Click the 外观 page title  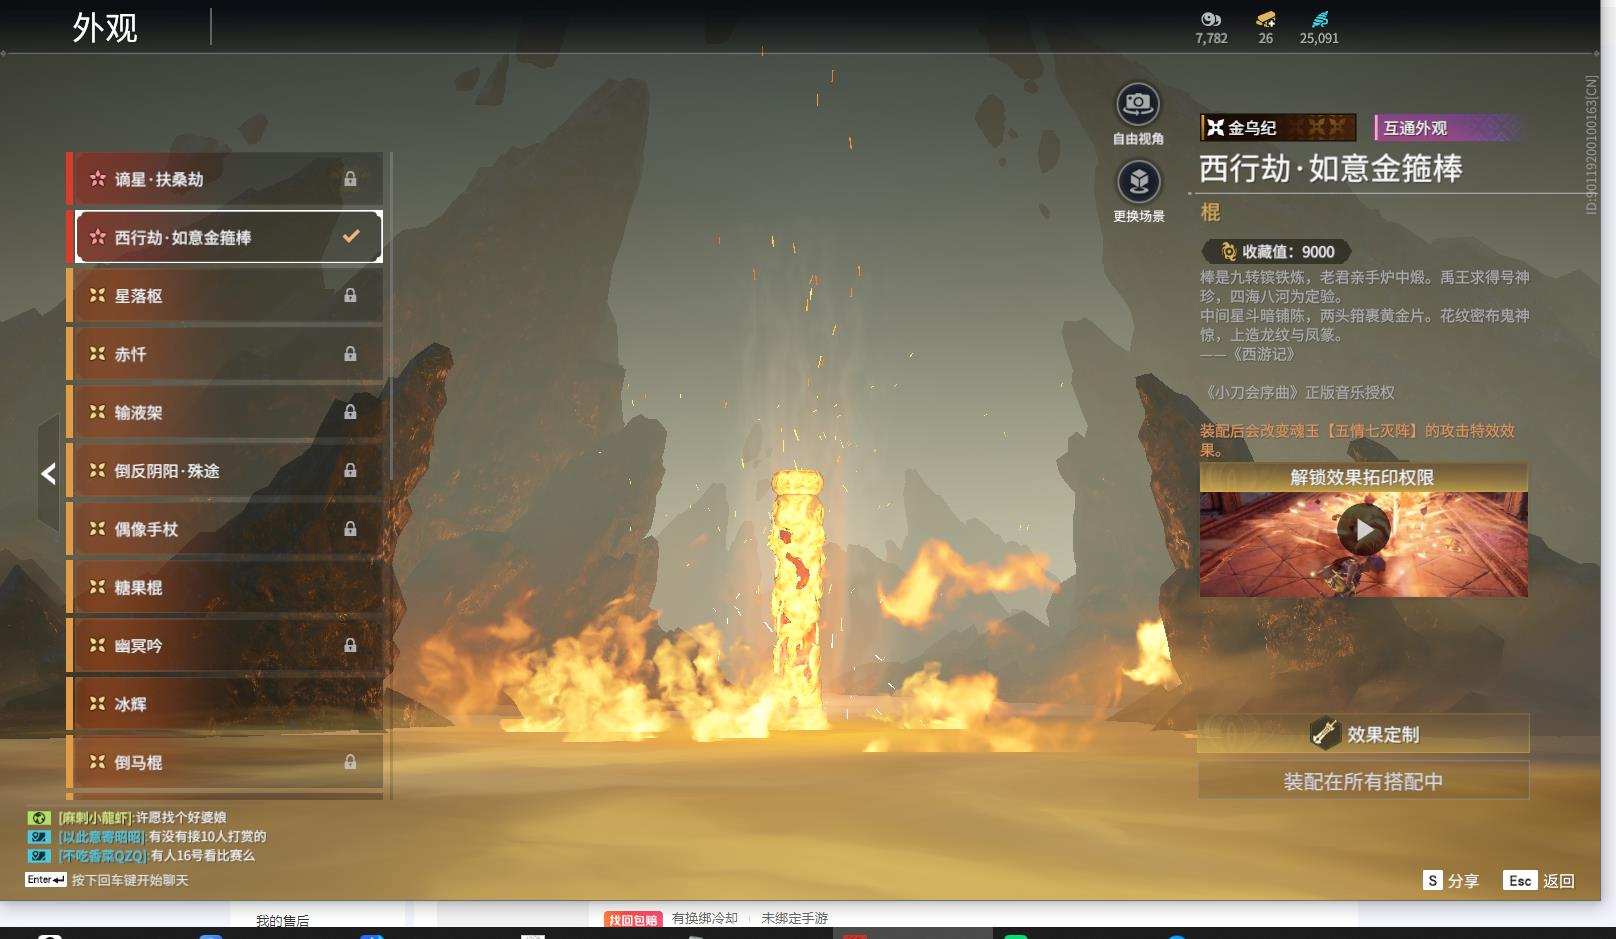(105, 28)
